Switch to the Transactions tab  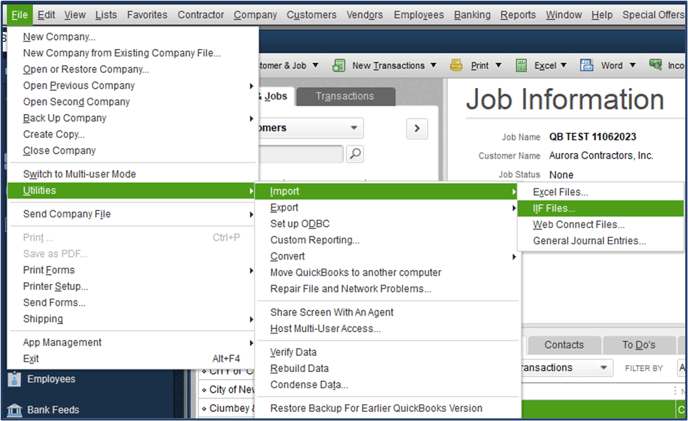pyautogui.click(x=345, y=97)
